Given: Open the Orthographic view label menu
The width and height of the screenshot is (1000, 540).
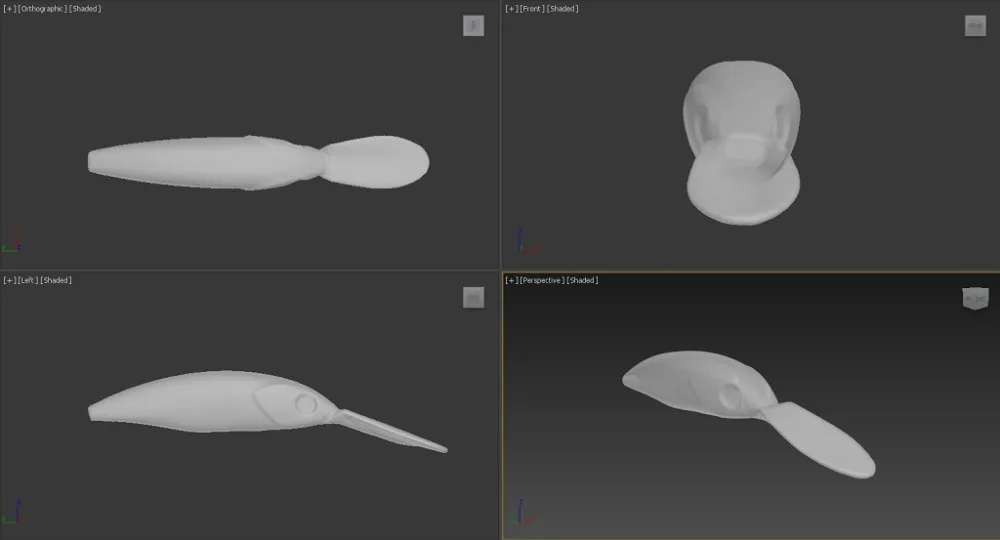Looking at the screenshot, I should tap(42, 9).
